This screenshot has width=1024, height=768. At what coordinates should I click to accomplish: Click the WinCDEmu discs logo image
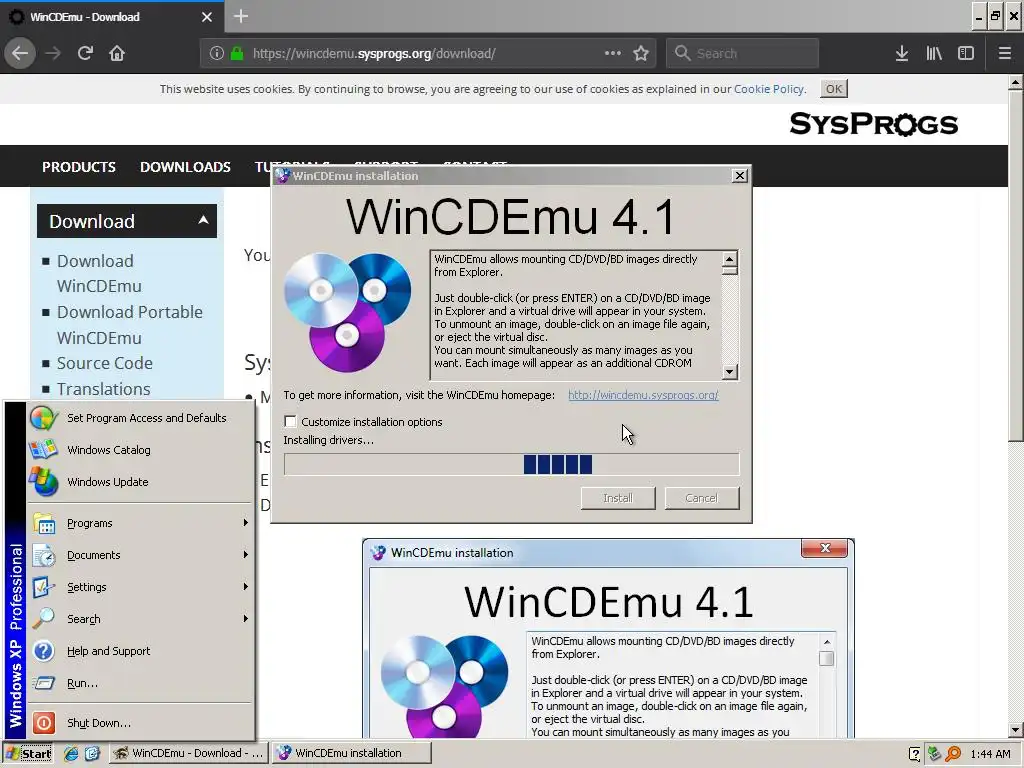[x=347, y=313]
